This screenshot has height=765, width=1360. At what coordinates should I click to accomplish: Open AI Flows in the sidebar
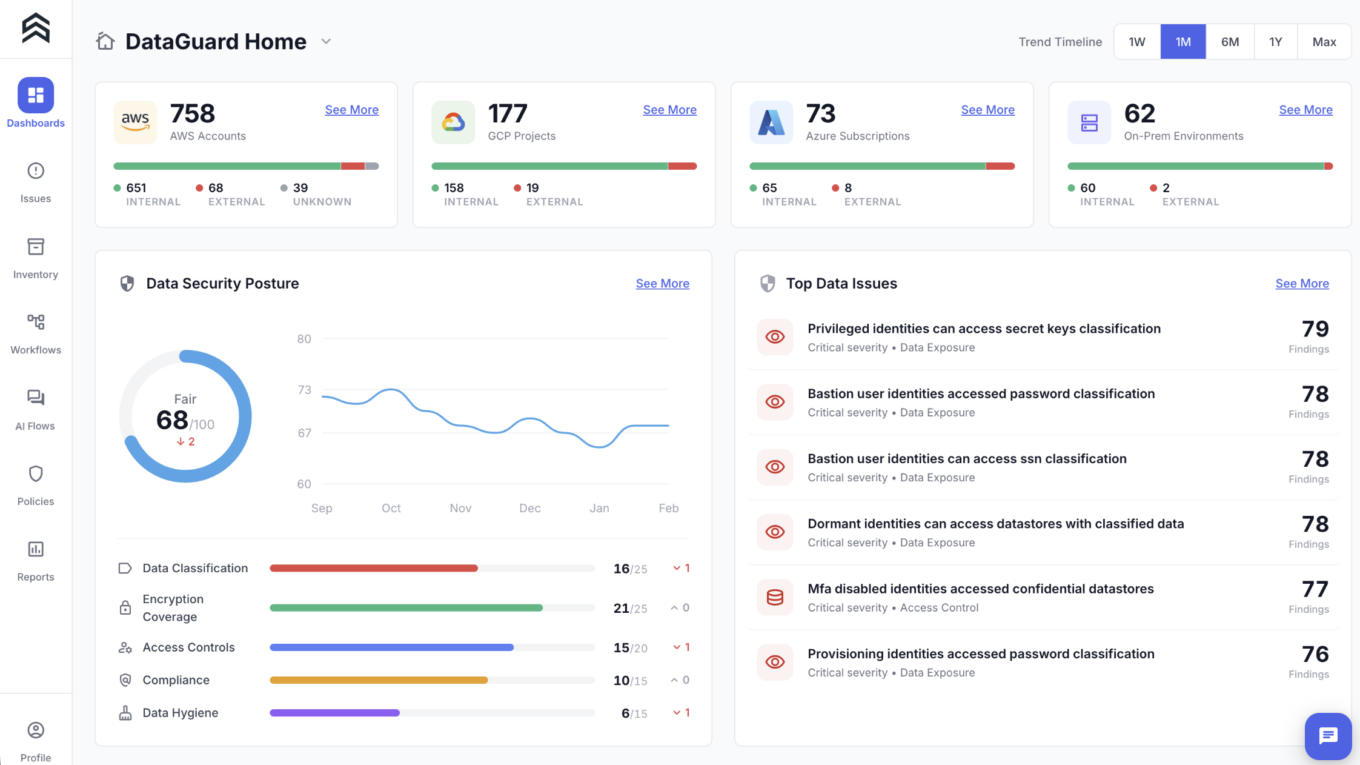[36, 398]
